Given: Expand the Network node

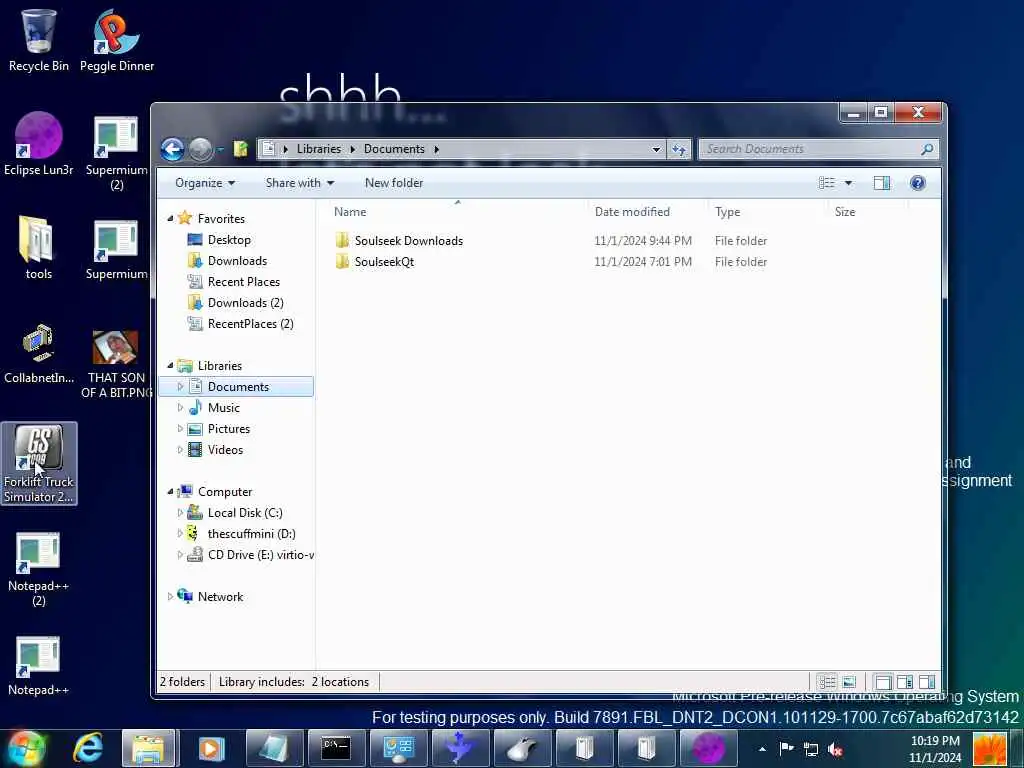Looking at the screenshot, I should pos(170,596).
